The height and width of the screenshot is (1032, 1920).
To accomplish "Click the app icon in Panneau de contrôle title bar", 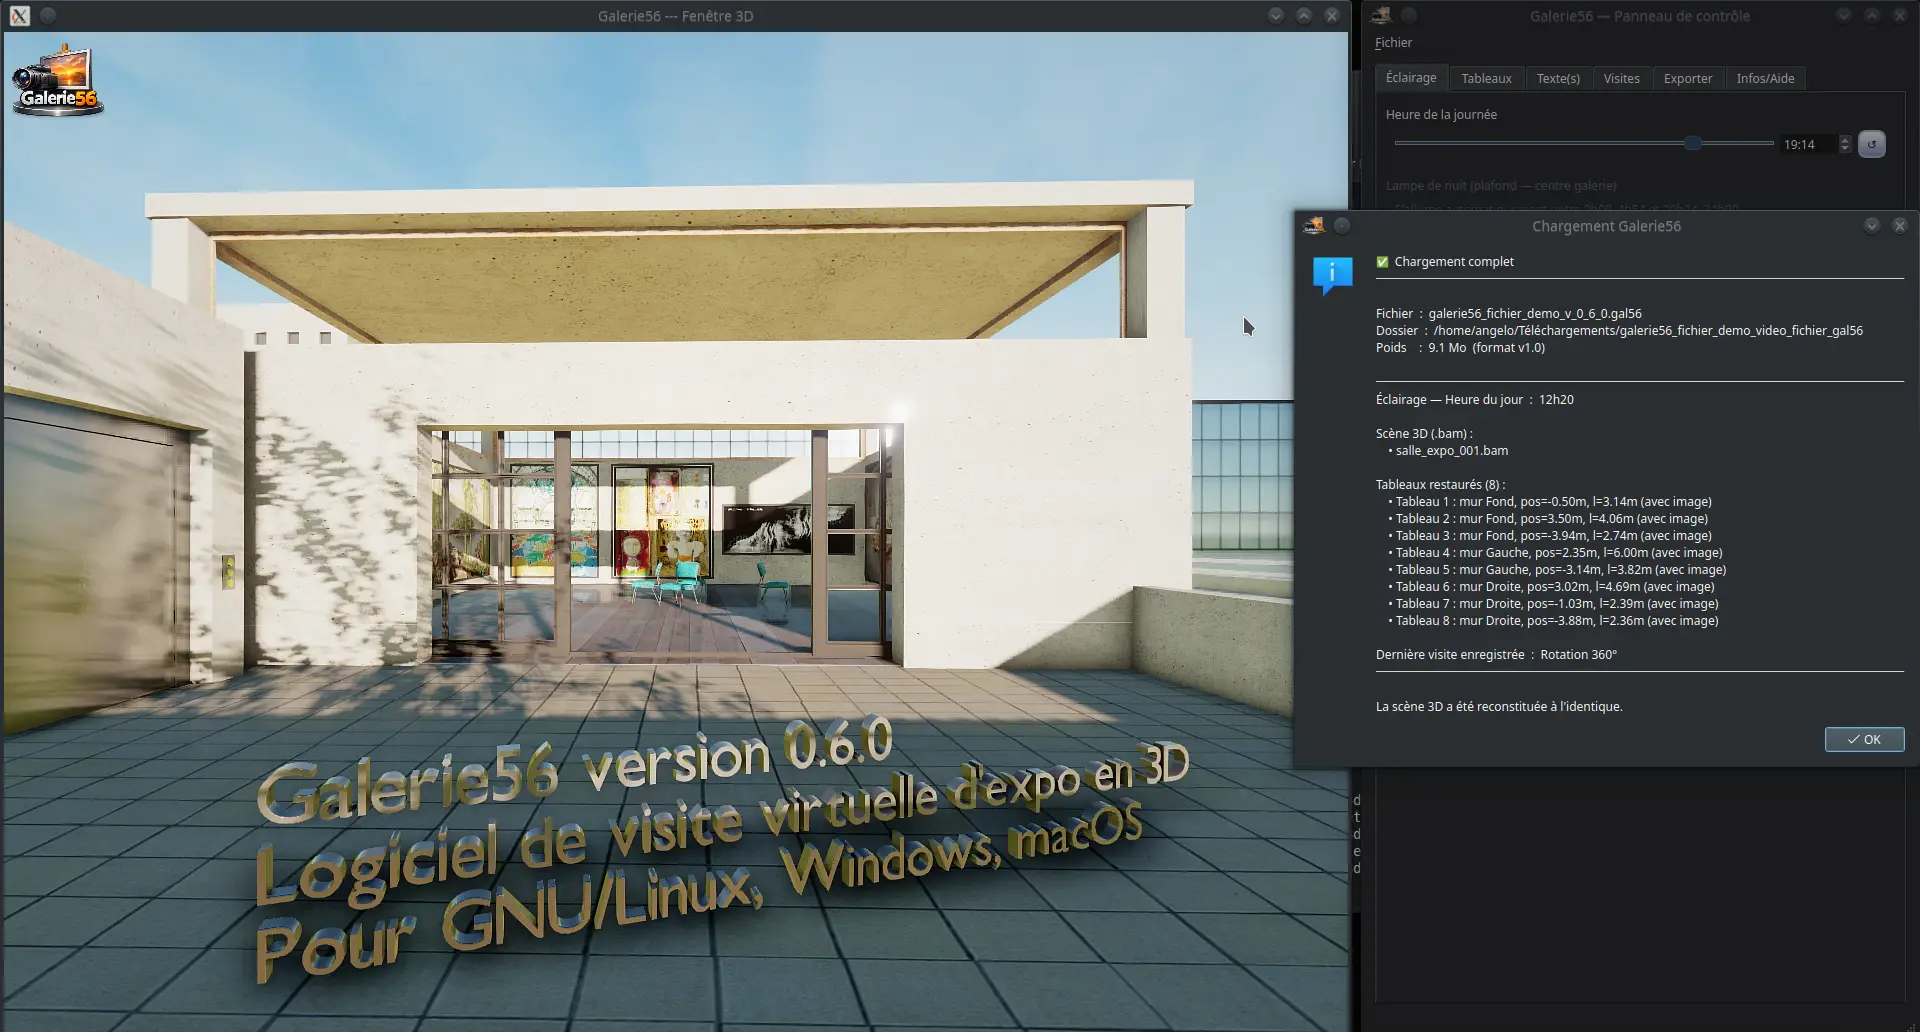I will tap(1381, 16).
